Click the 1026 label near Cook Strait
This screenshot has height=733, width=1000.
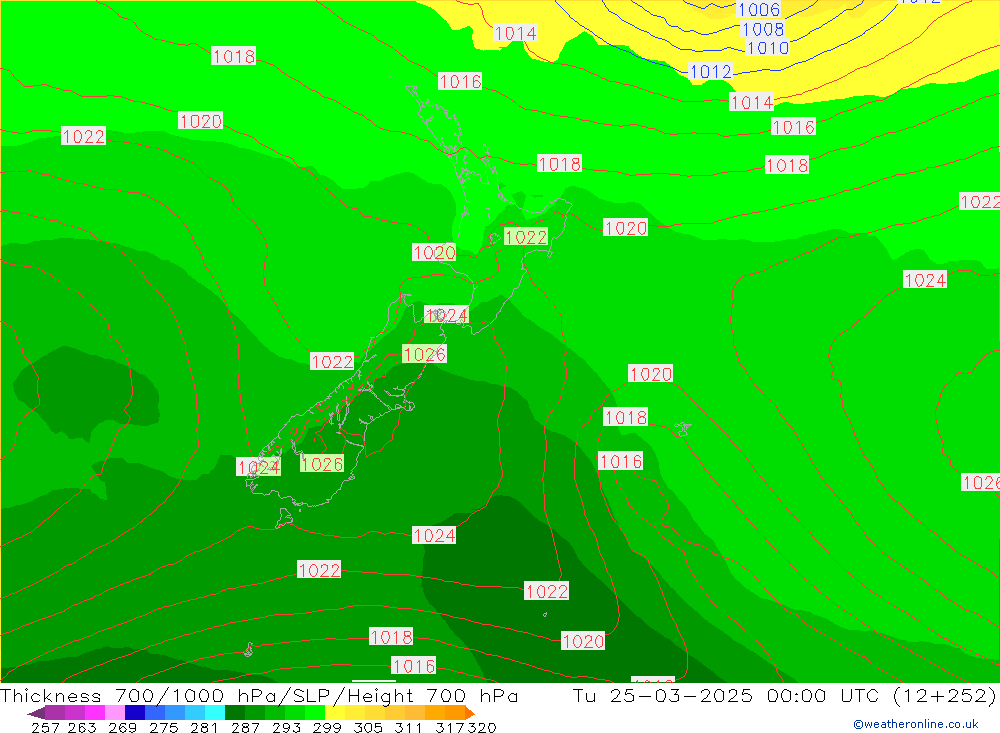pos(424,354)
